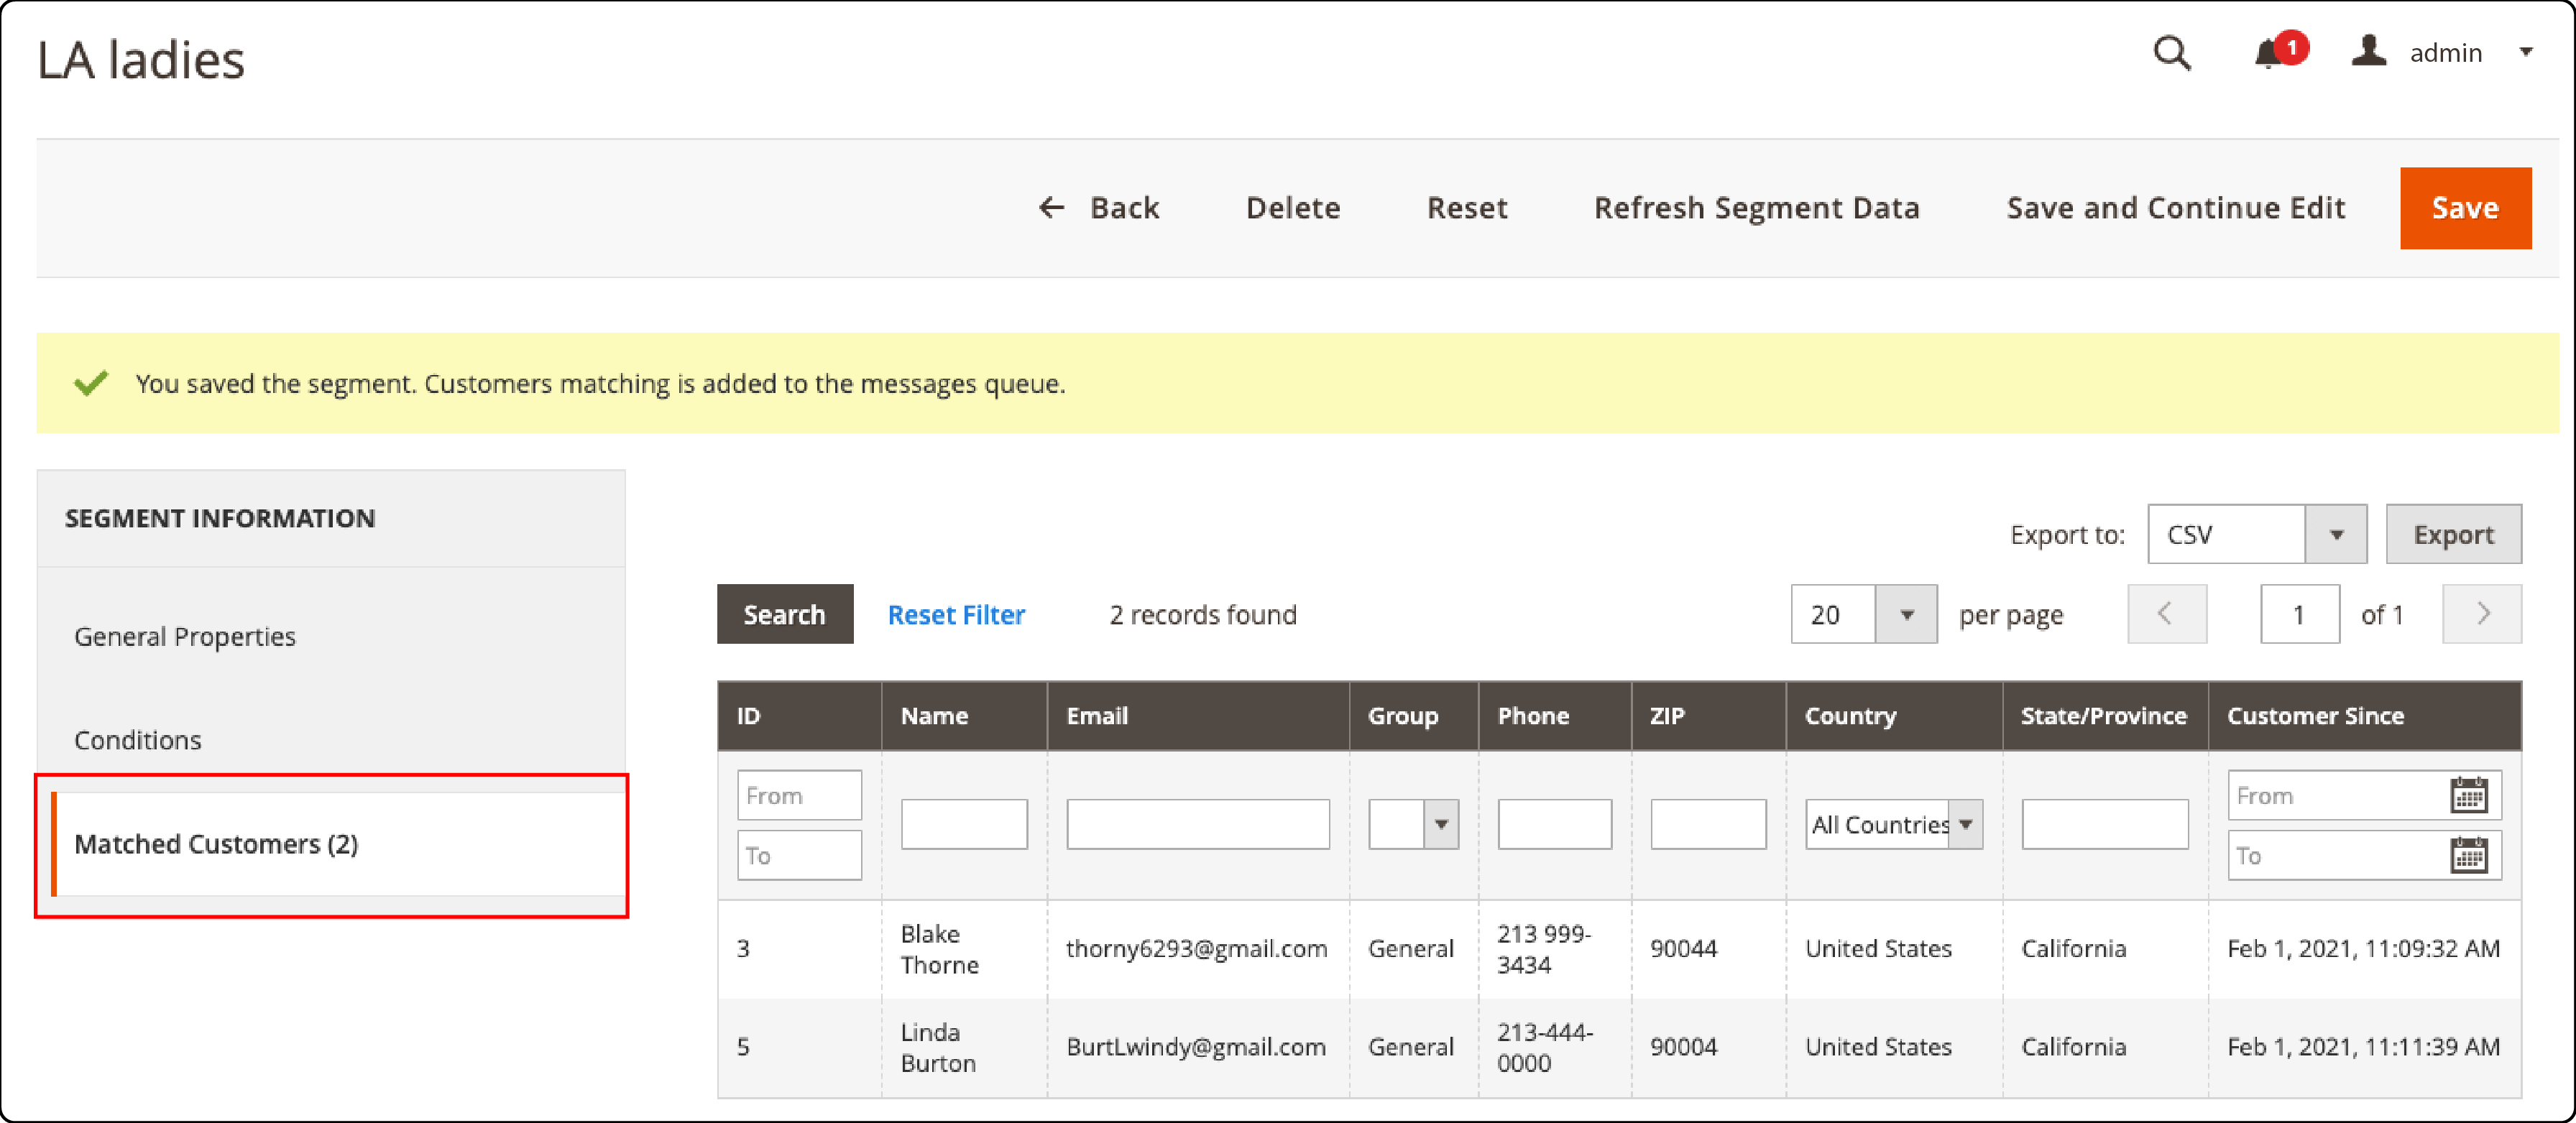The image size is (2576, 1123).
Task: Focus the ZIP filter field
Action: coord(1707,824)
